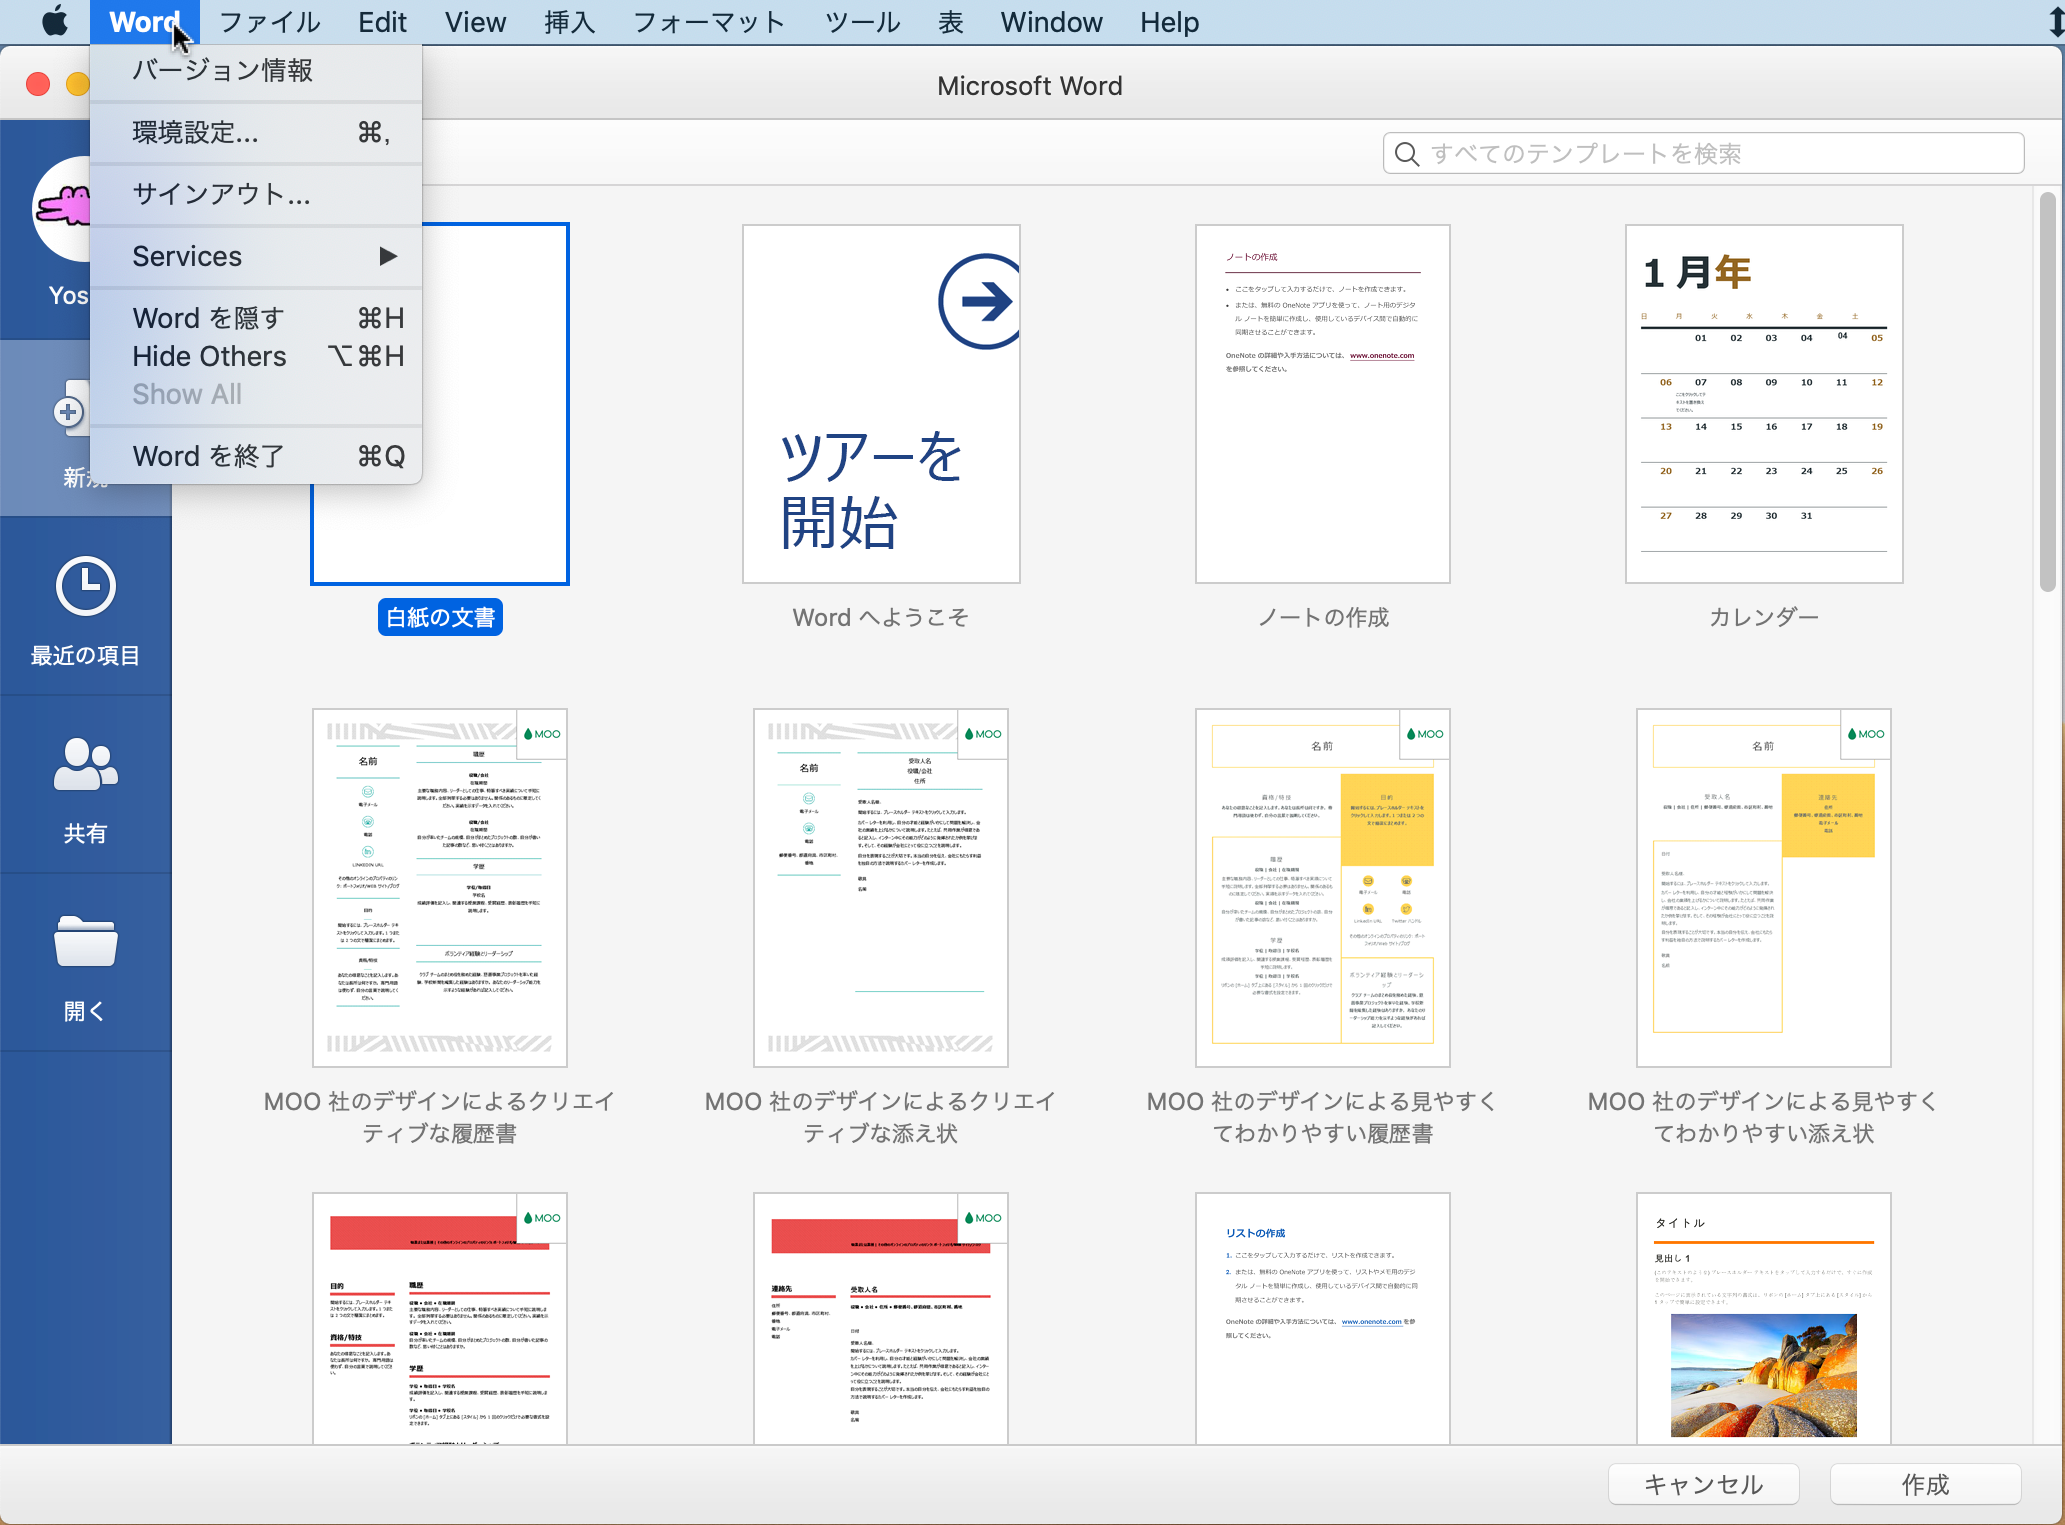
Task: Select MOO 見やすくてわかりやすい添え状 template
Action: pyautogui.click(x=1764, y=888)
